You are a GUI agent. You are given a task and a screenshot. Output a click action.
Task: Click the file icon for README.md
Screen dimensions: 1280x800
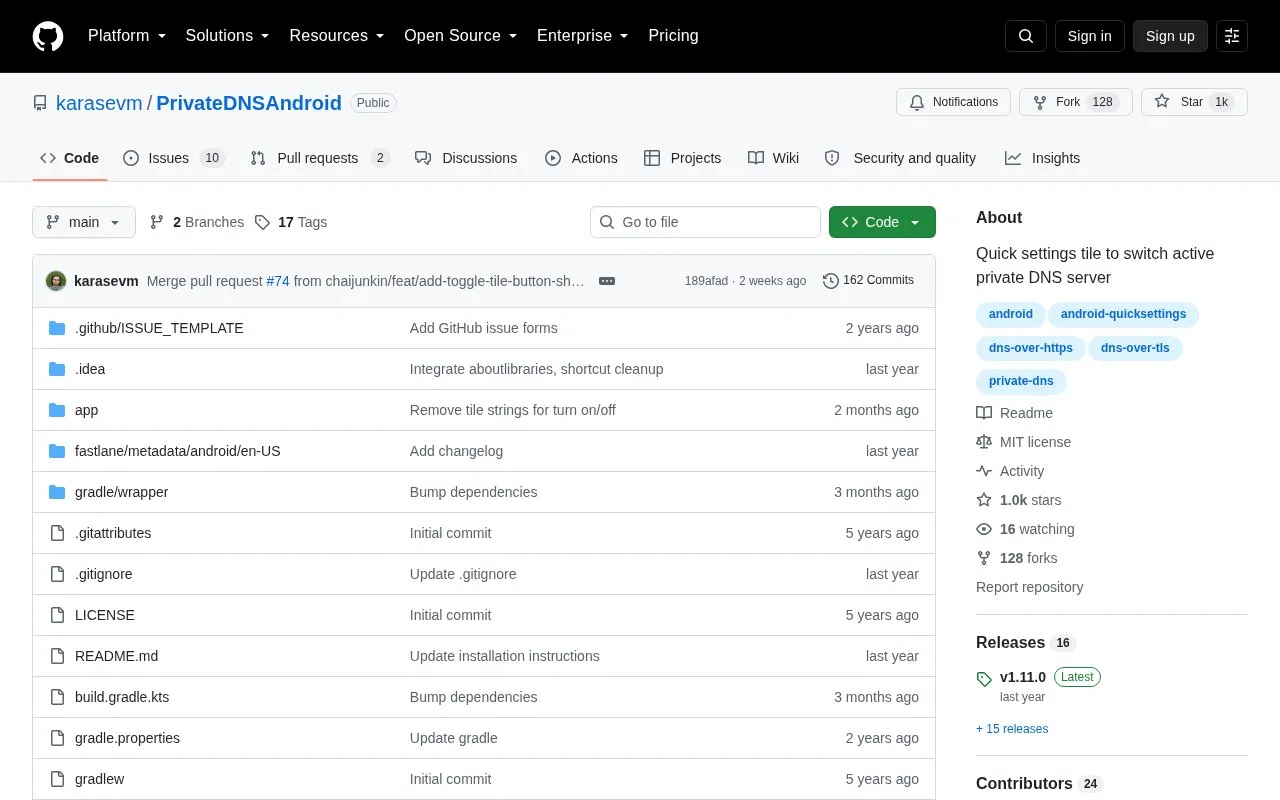[57, 656]
